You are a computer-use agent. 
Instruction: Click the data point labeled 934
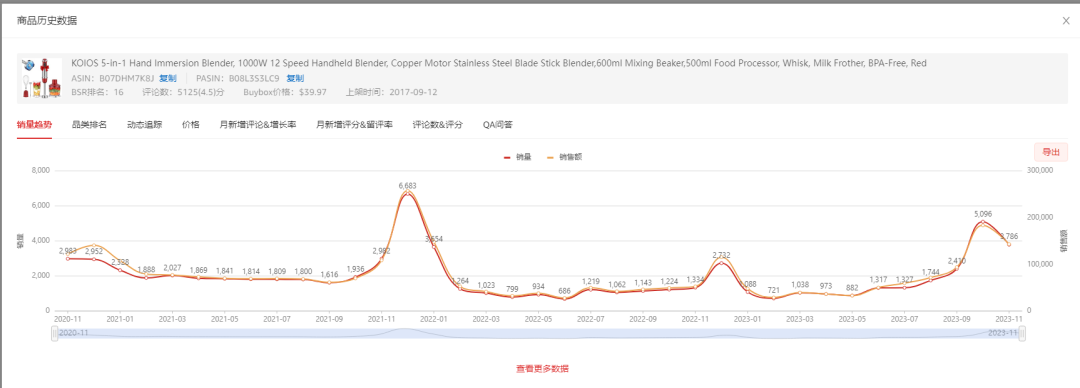(x=538, y=294)
